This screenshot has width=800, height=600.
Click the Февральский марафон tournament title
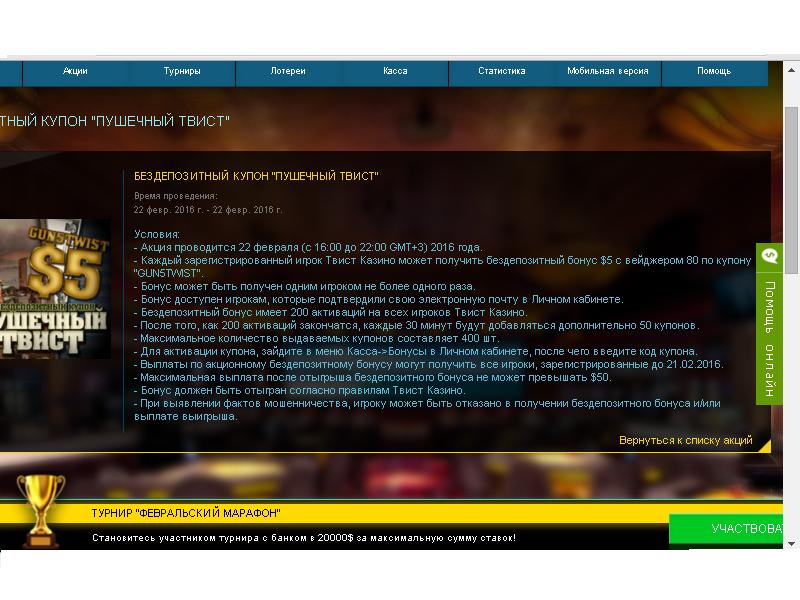(x=186, y=514)
